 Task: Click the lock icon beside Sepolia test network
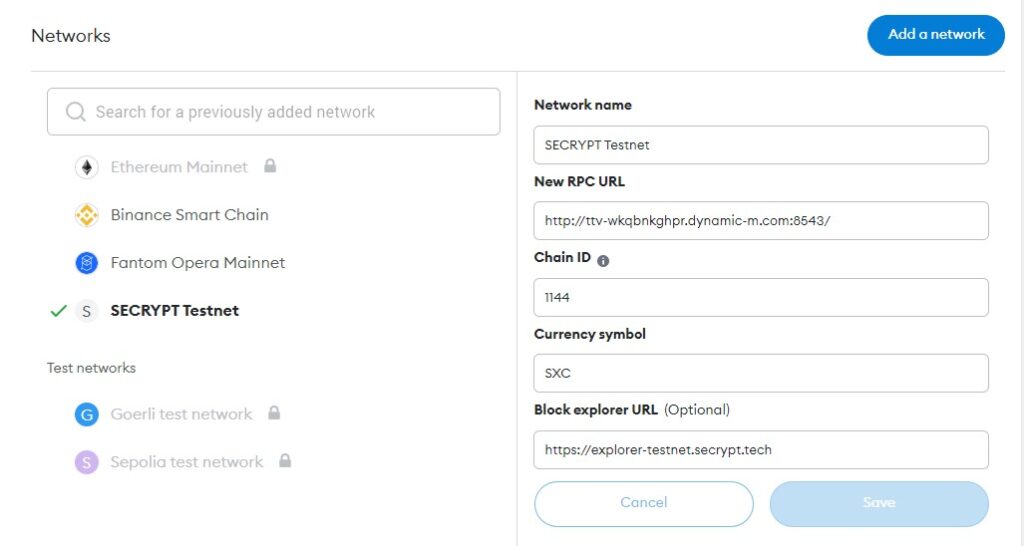point(285,461)
